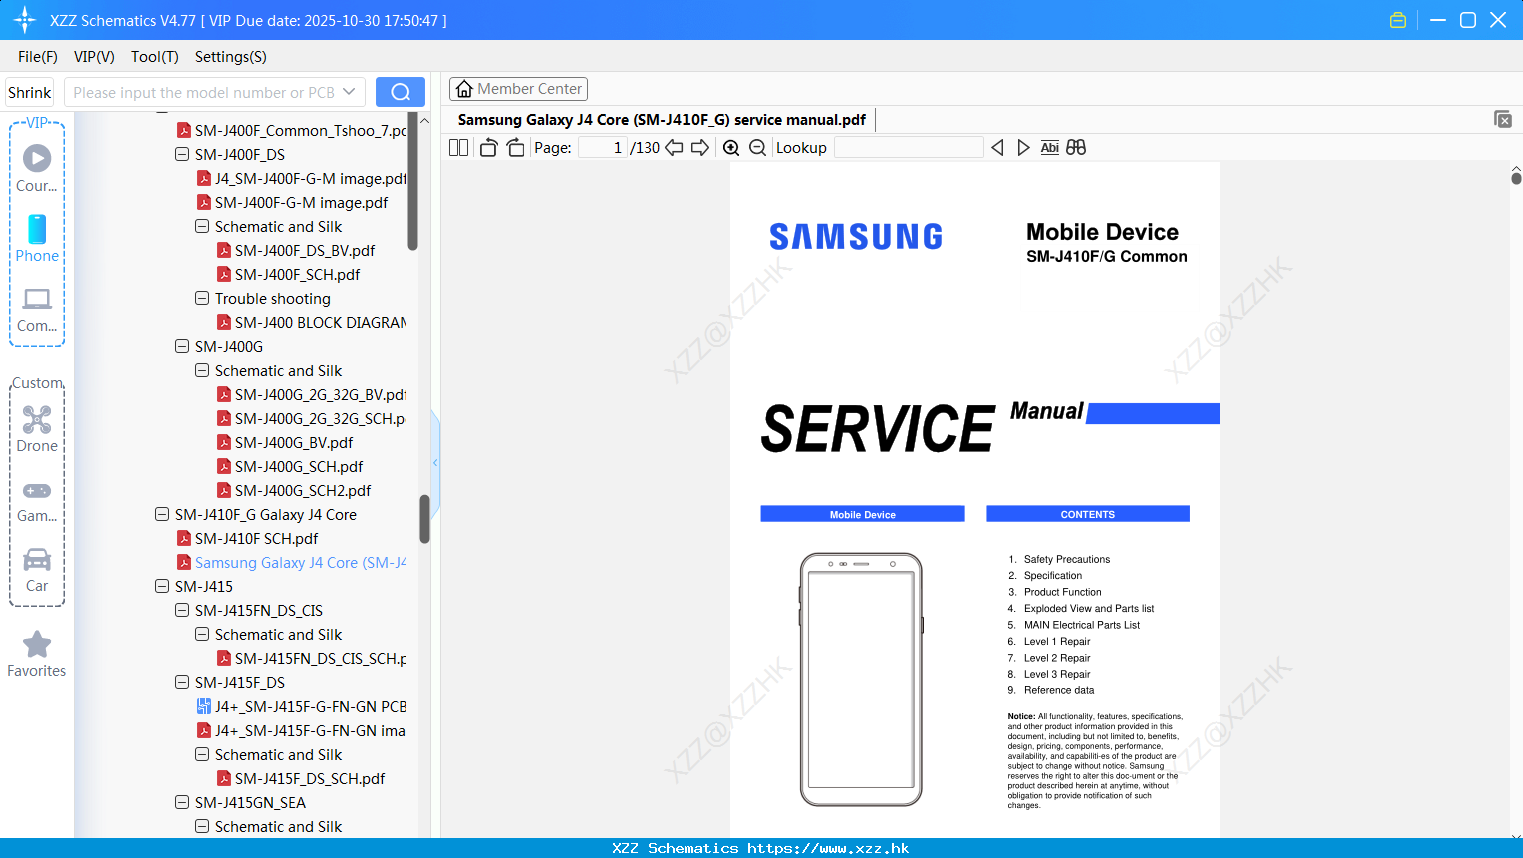The height and width of the screenshot is (858, 1523).
Task: Click the page number input field
Action: 602,148
